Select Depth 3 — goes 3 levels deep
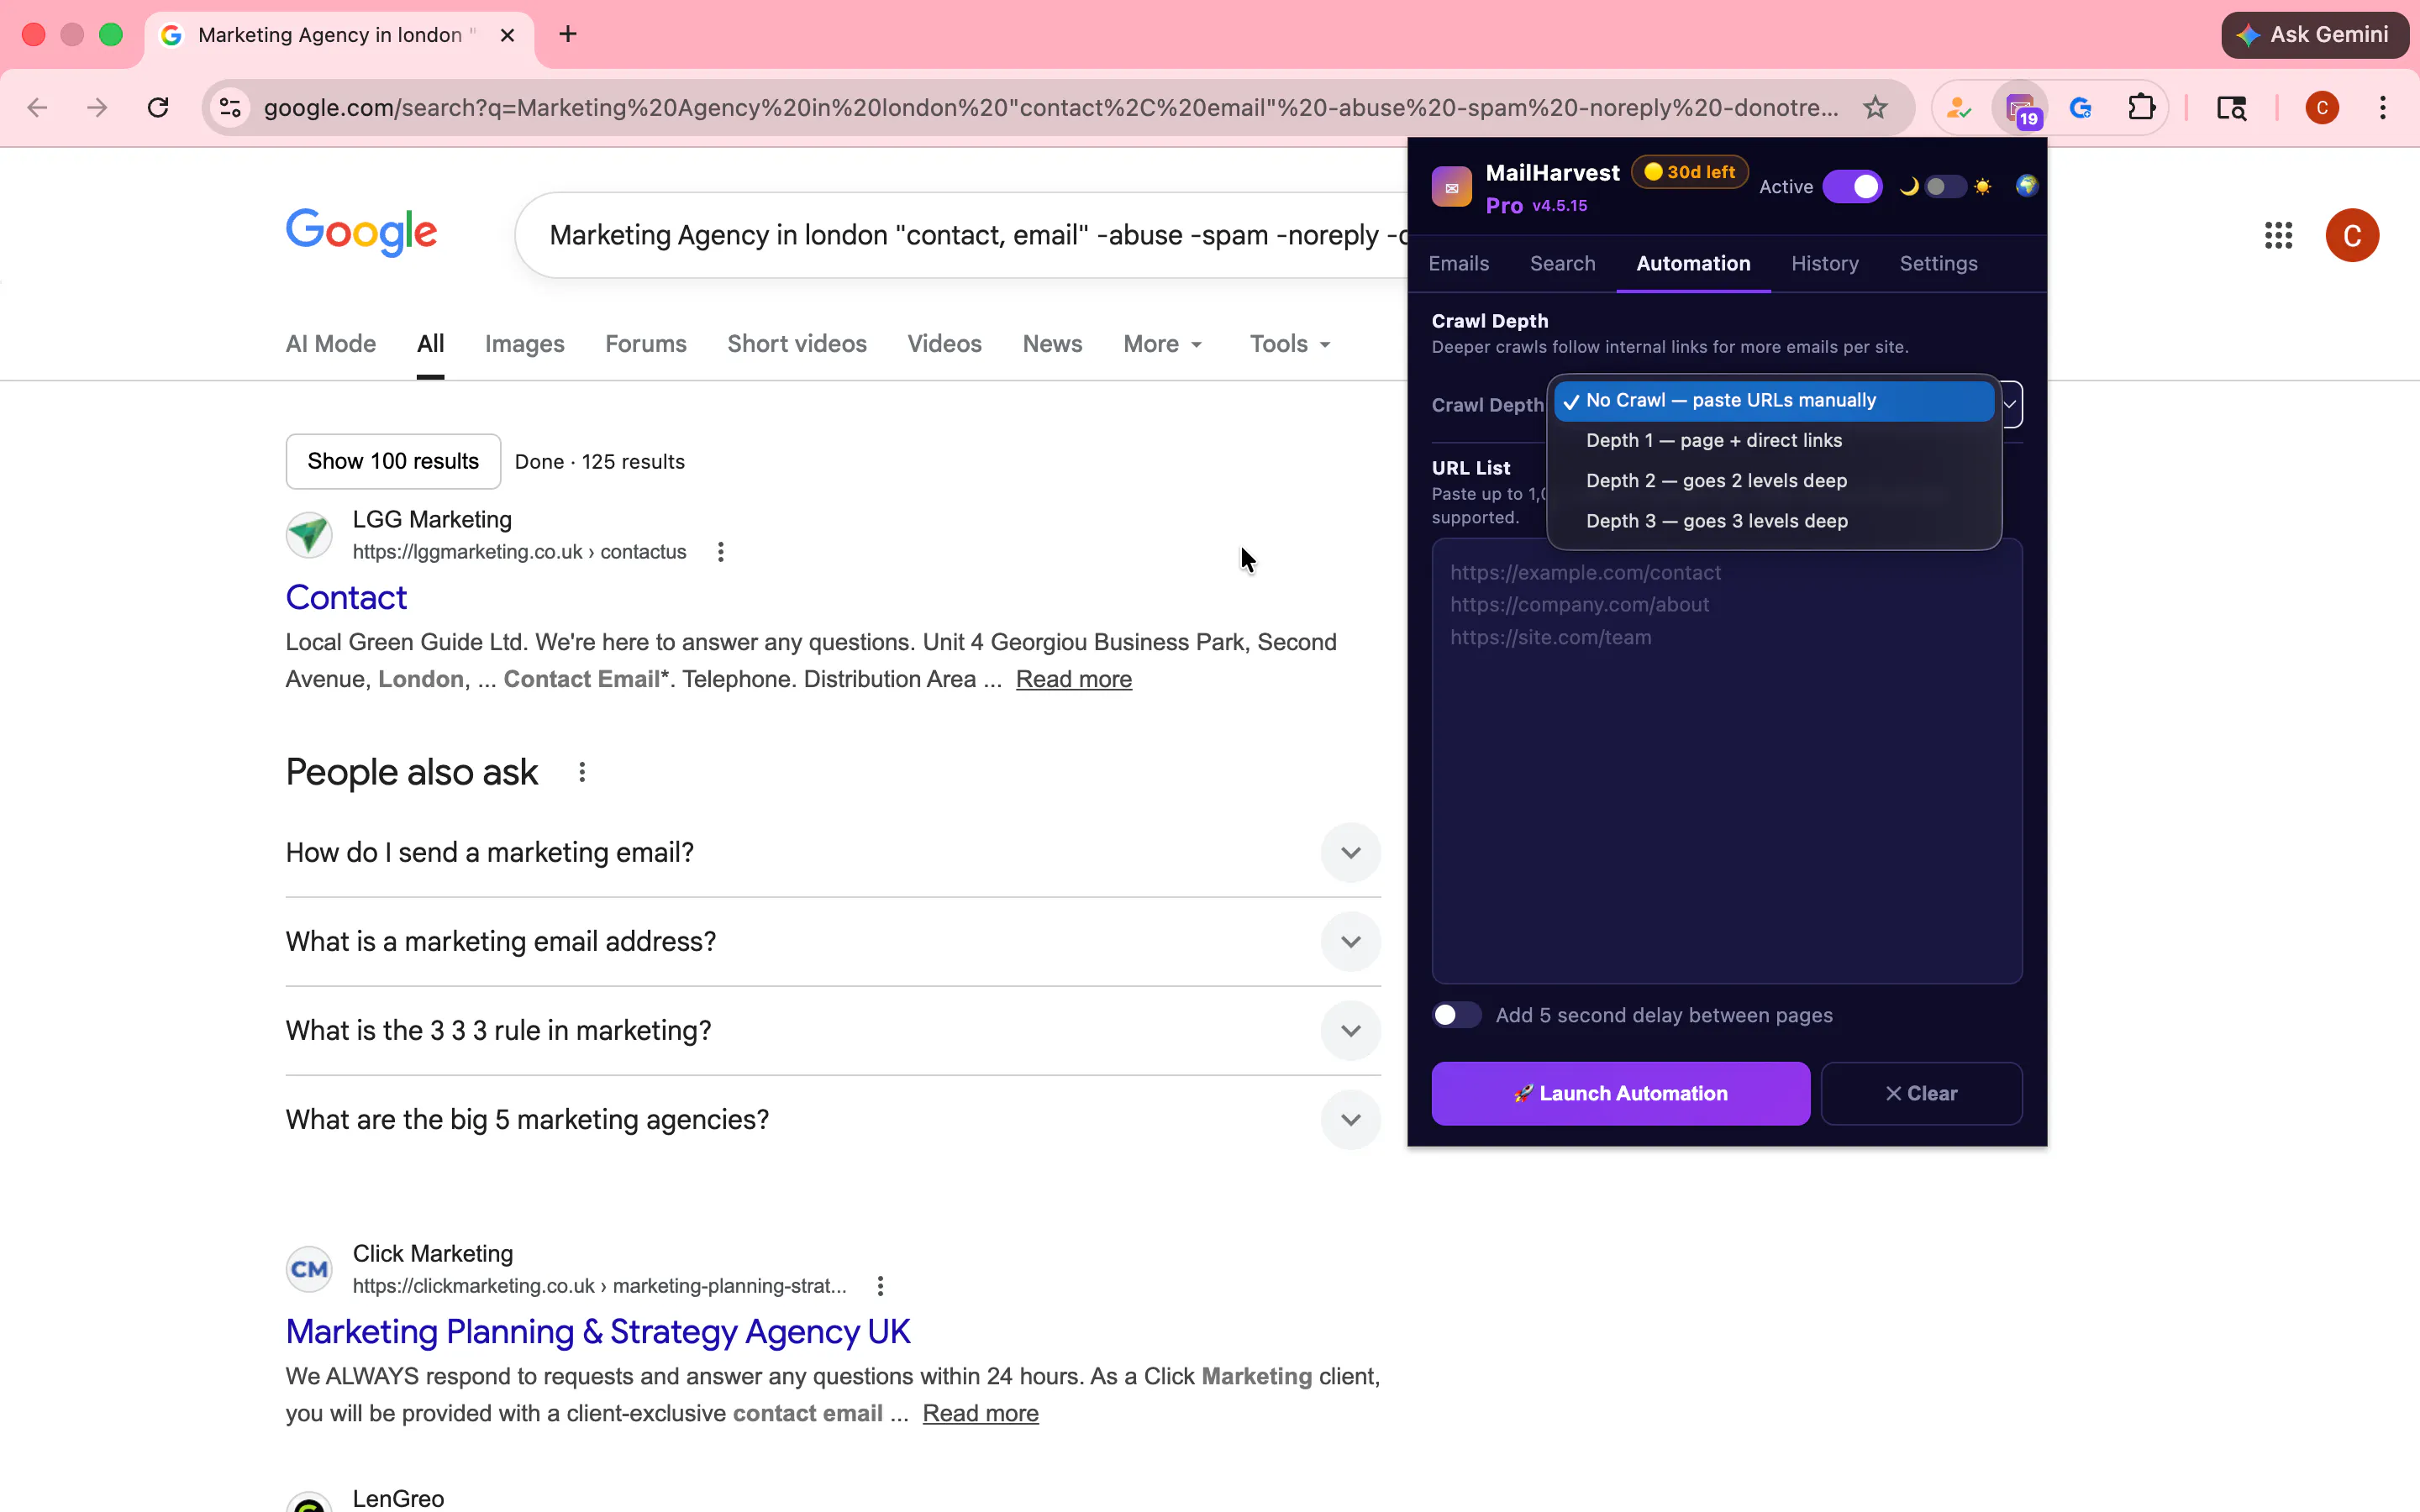The image size is (2420, 1512). tap(1774, 521)
